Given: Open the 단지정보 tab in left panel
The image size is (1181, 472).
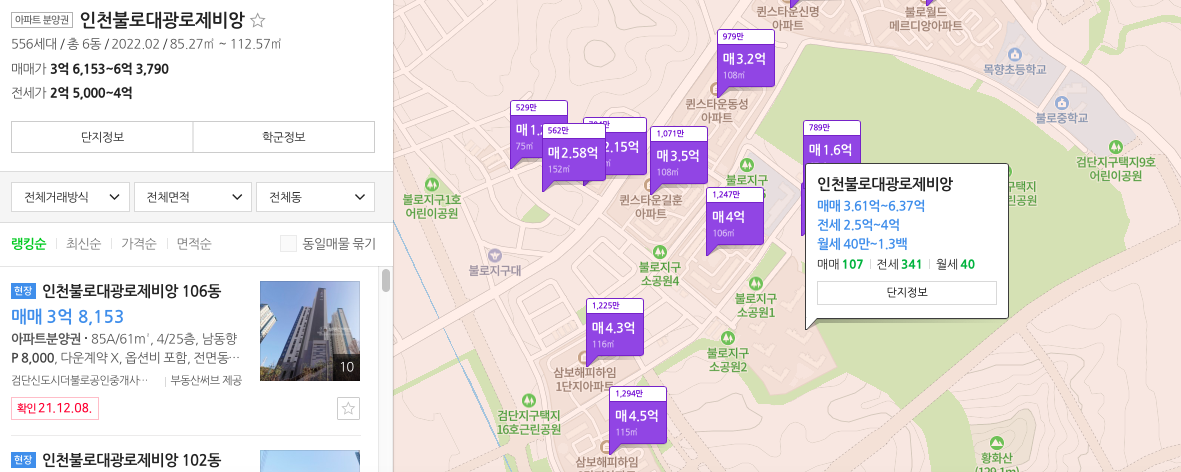Looking at the screenshot, I should pyautogui.click(x=102, y=137).
